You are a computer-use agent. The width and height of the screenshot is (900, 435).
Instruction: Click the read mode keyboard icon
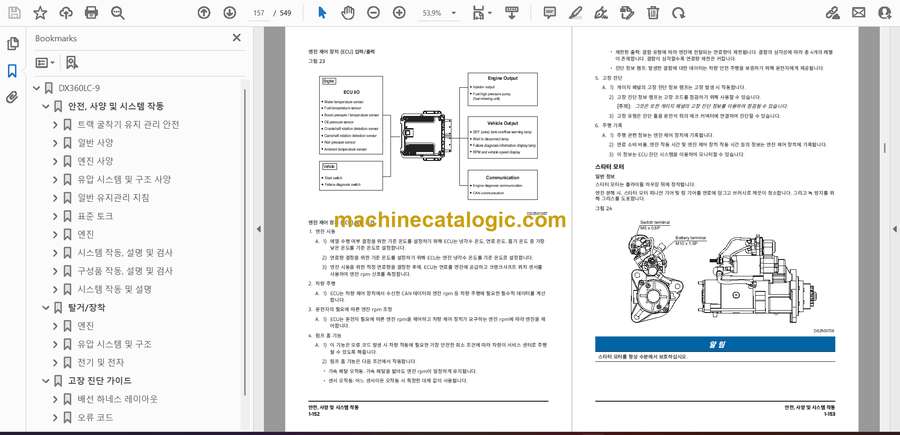[511, 13]
